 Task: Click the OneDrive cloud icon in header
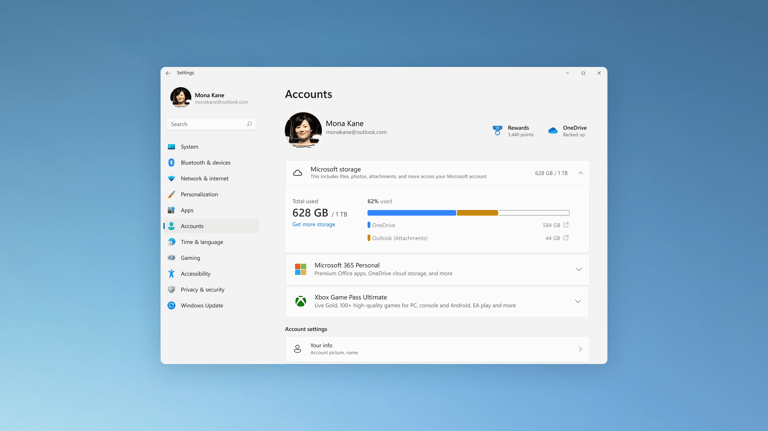pyautogui.click(x=553, y=130)
